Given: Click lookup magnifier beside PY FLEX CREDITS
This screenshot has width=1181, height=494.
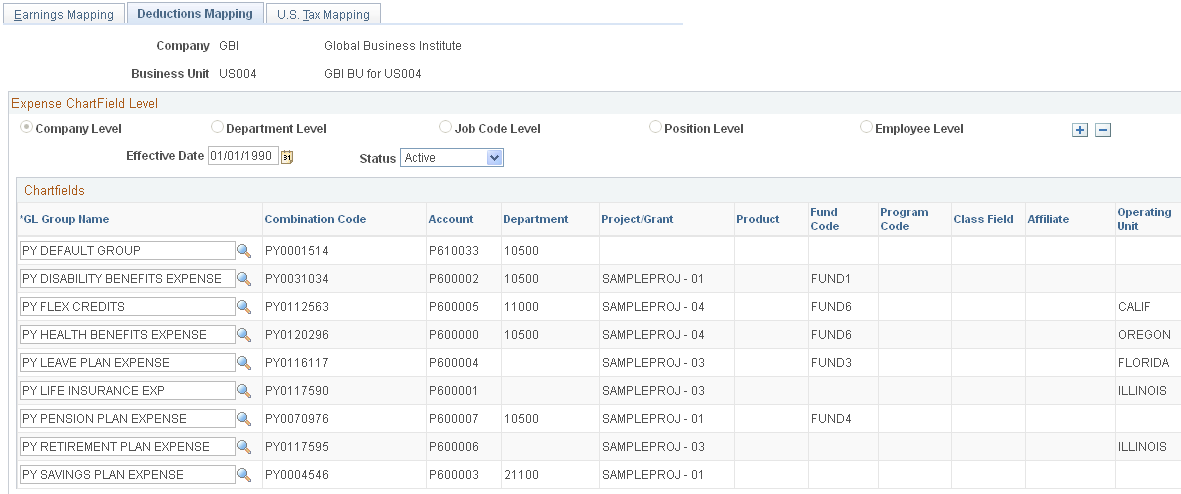Looking at the screenshot, I should pos(244,306).
